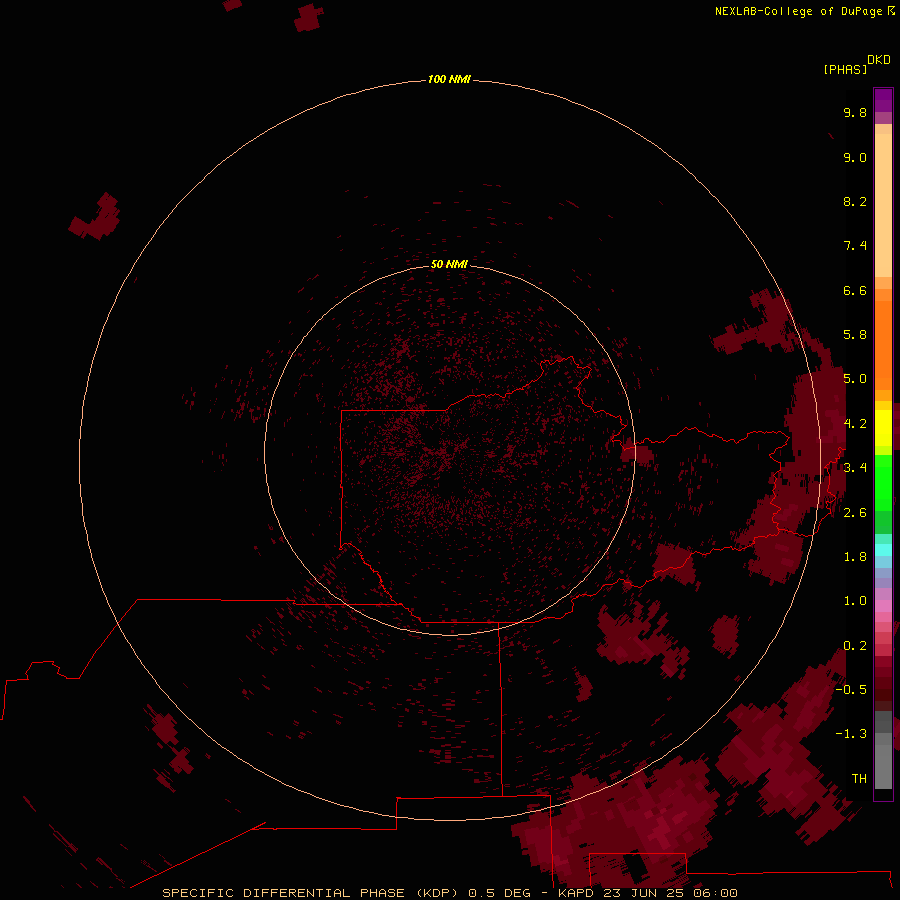Pick the pink segment of the color bar
900x900 pixels.
point(883,606)
